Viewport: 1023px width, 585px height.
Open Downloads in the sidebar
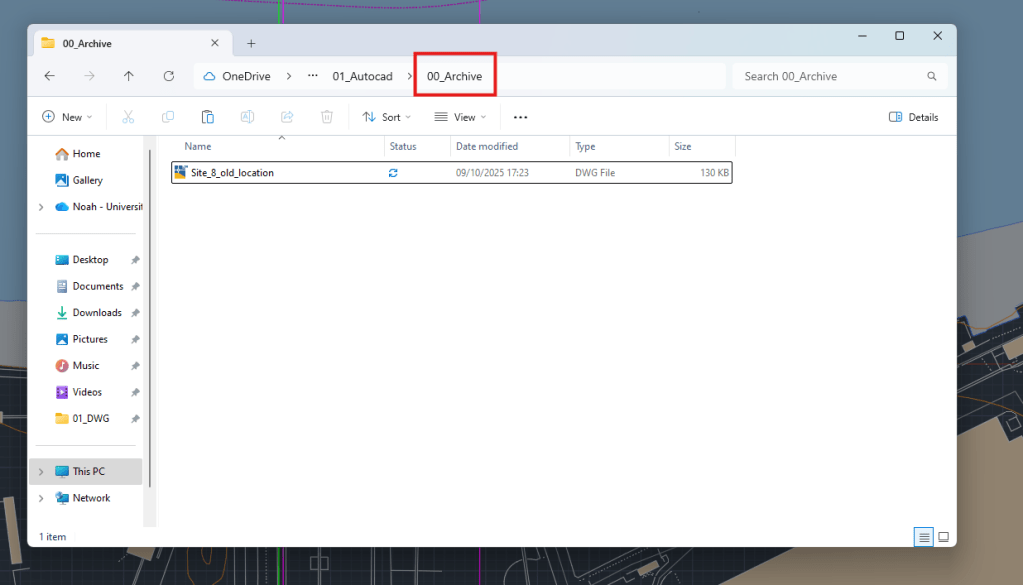[x=97, y=313]
